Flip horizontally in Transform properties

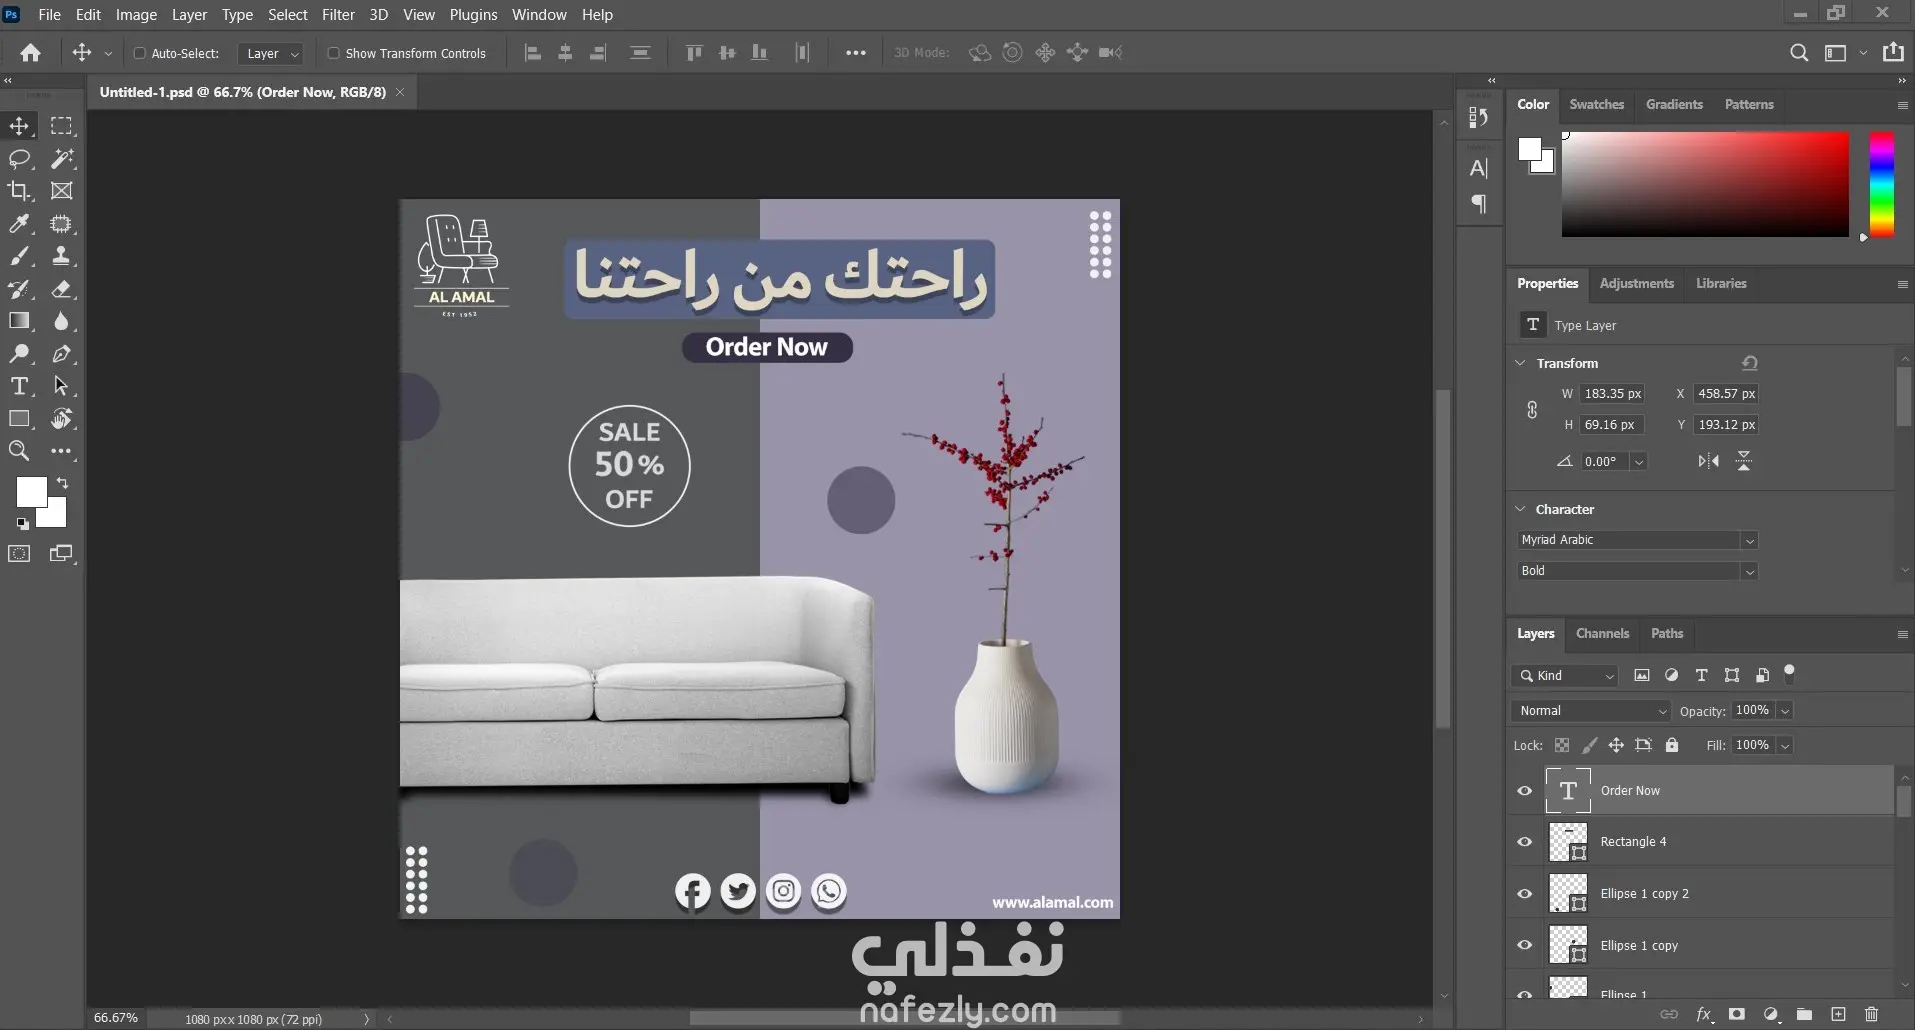pyautogui.click(x=1709, y=461)
